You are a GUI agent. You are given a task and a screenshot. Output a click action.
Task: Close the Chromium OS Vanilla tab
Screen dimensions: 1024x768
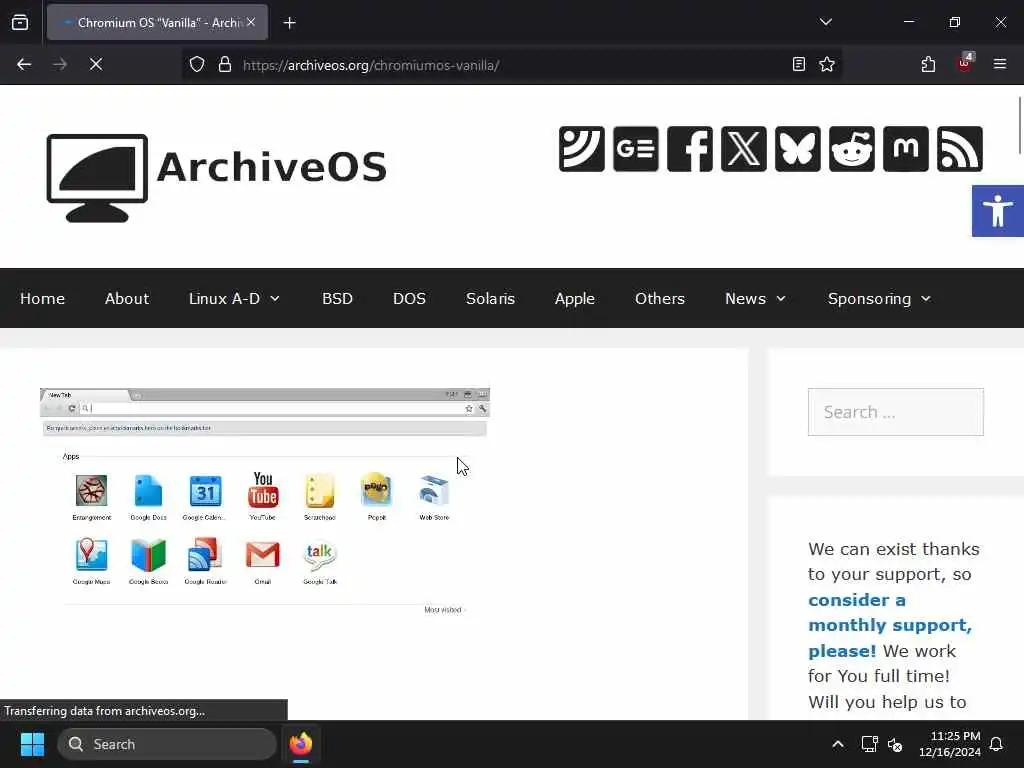tap(251, 22)
